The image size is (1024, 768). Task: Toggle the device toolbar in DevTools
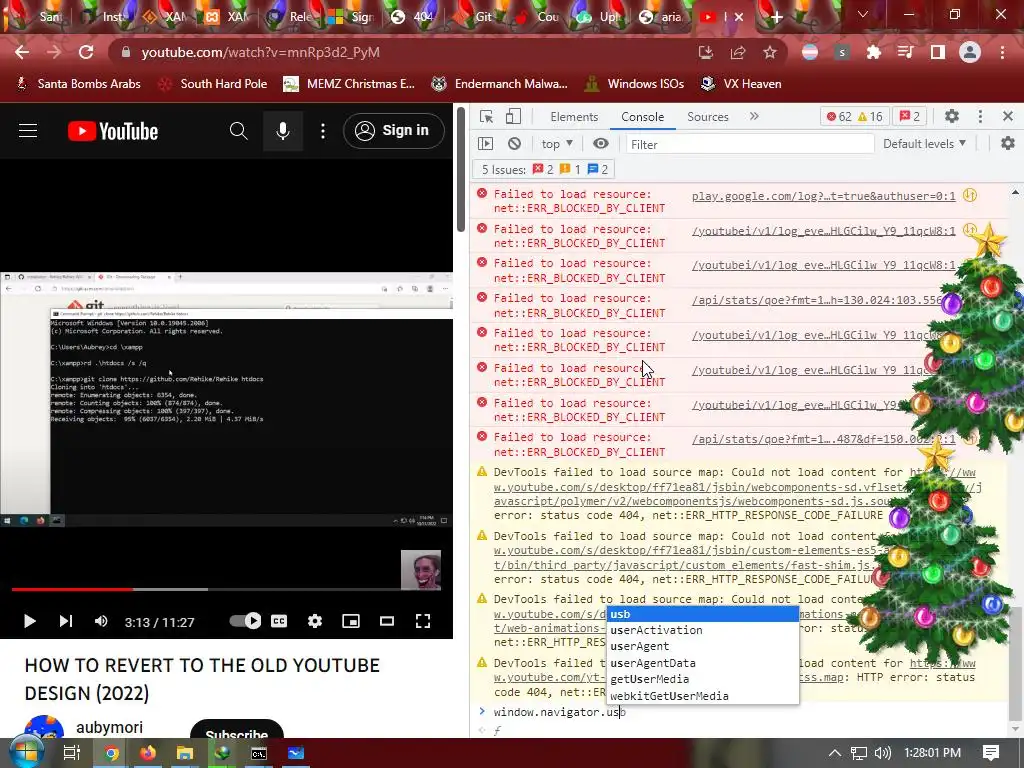[513, 116]
